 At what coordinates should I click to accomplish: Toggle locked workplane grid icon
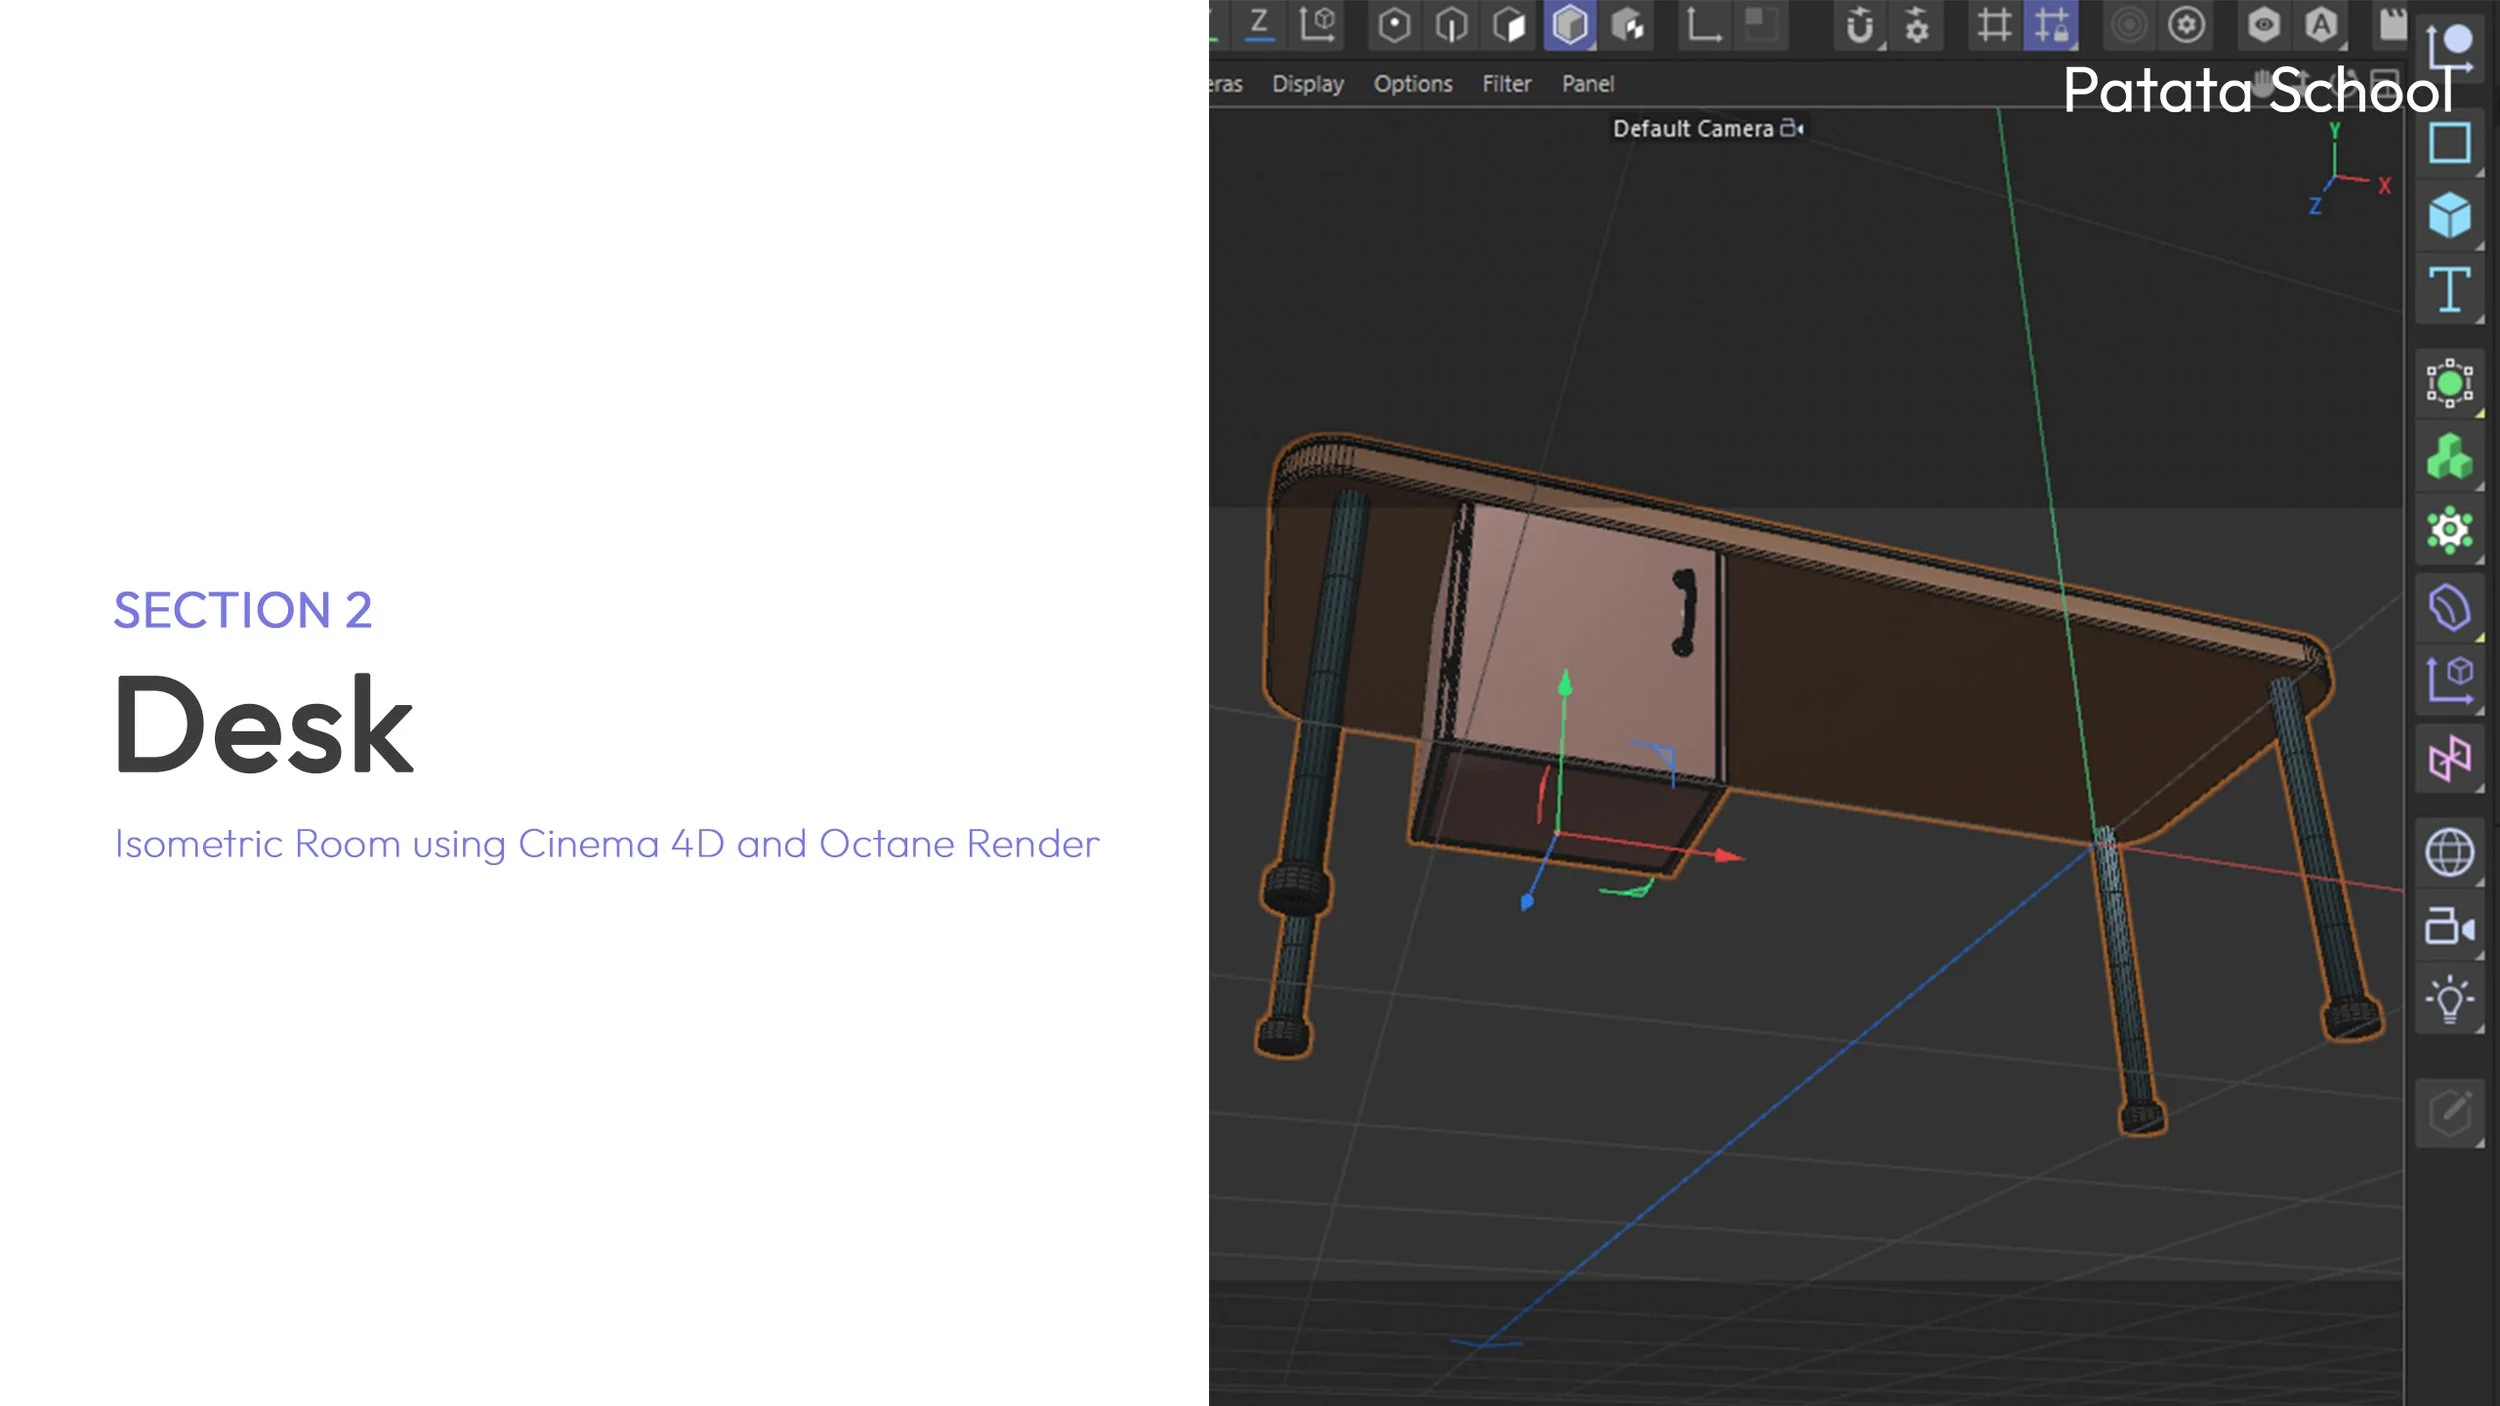click(x=2050, y=25)
